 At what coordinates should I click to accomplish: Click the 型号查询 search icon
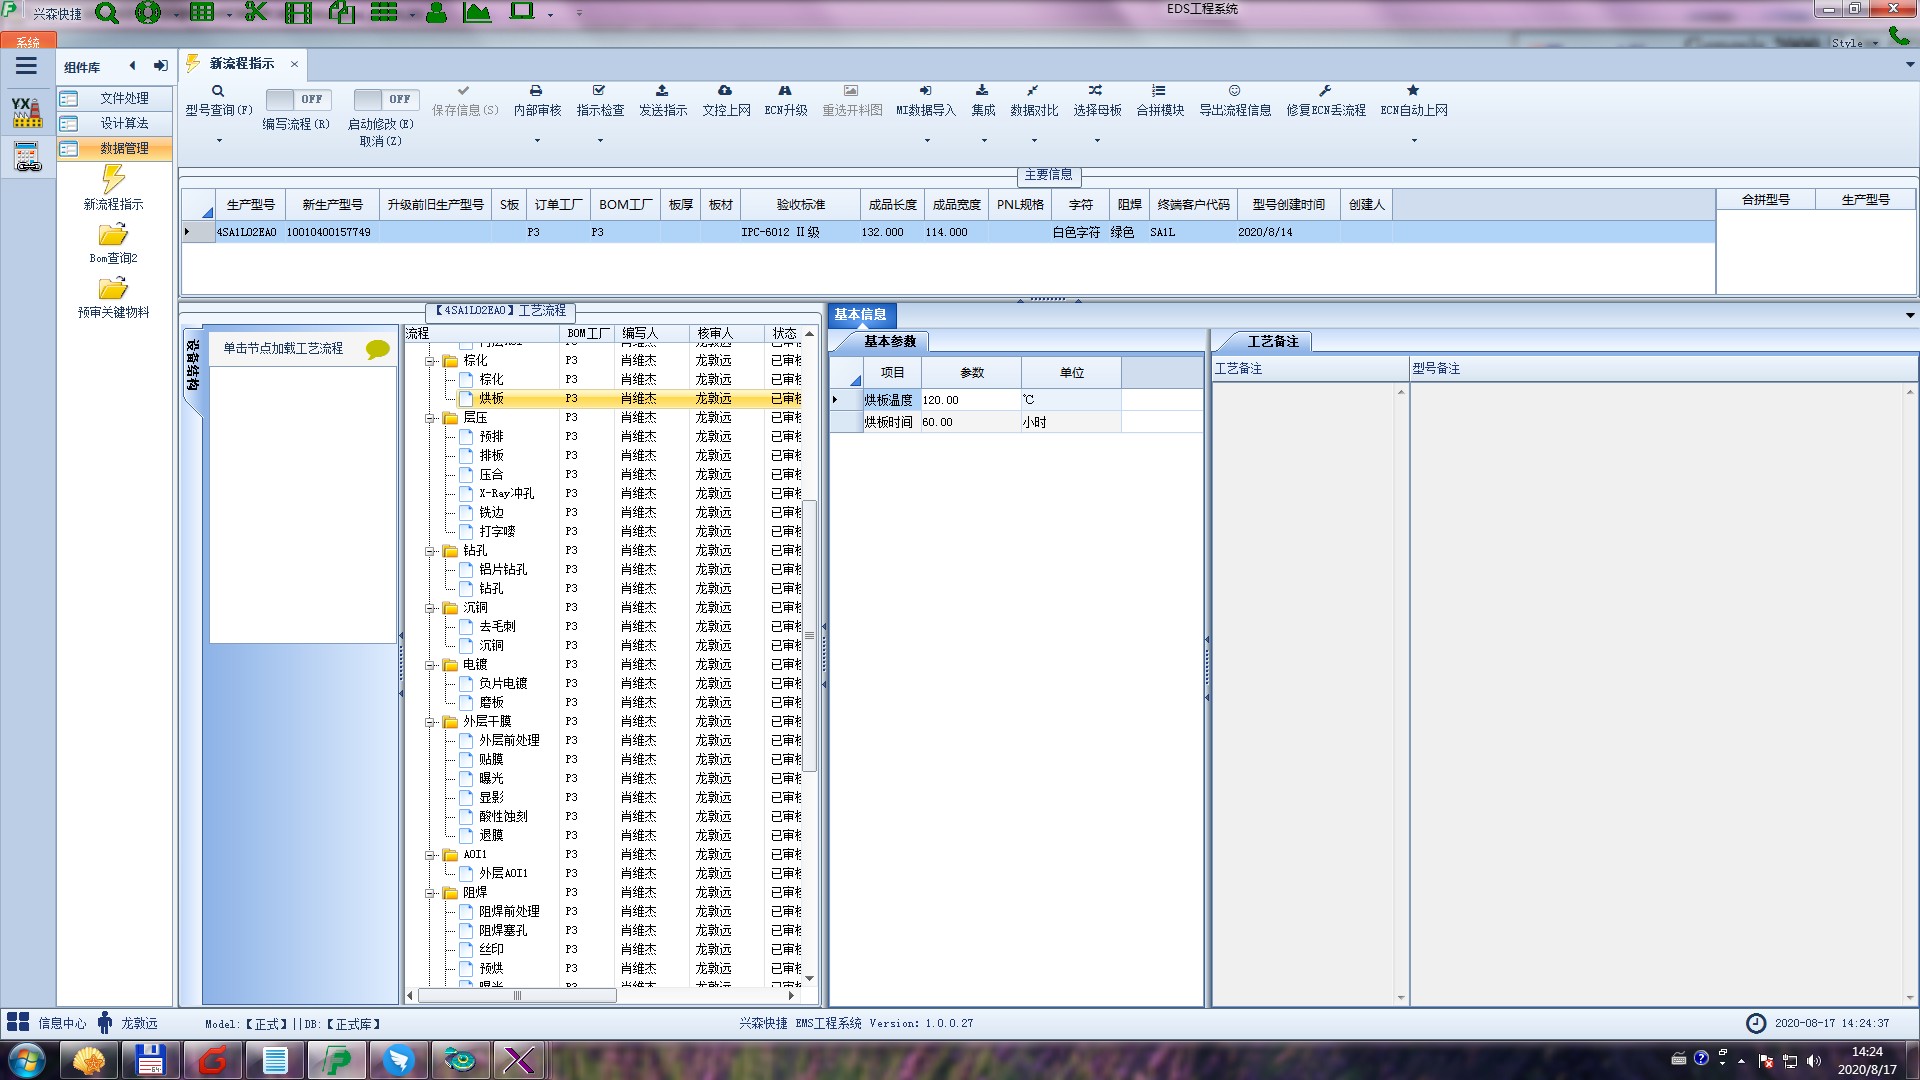[x=218, y=91]
